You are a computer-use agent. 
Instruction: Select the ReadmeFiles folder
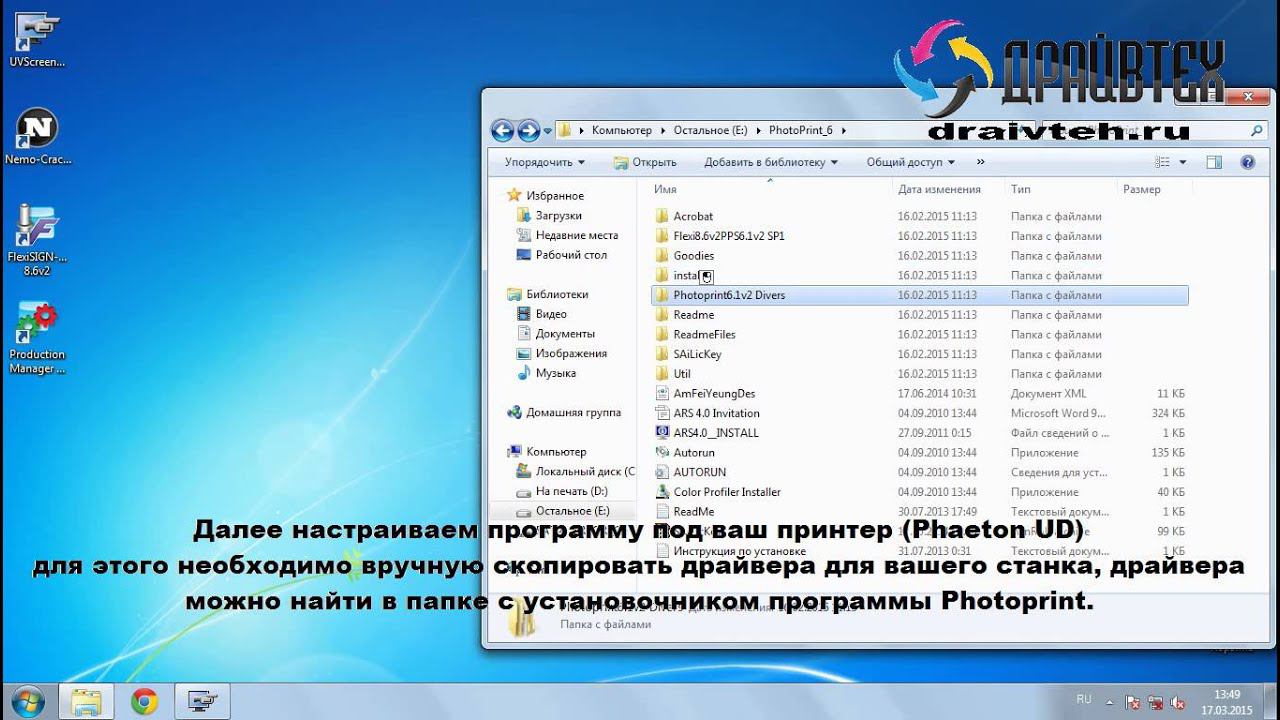pos(704,335)
